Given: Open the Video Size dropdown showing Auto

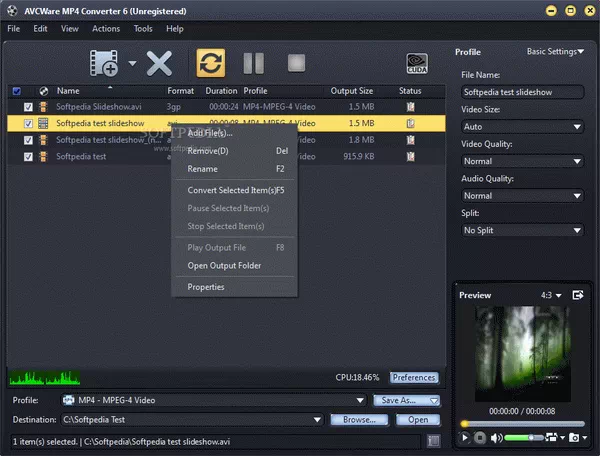Looking at the screenshot, I should click(x=523, y=127).
